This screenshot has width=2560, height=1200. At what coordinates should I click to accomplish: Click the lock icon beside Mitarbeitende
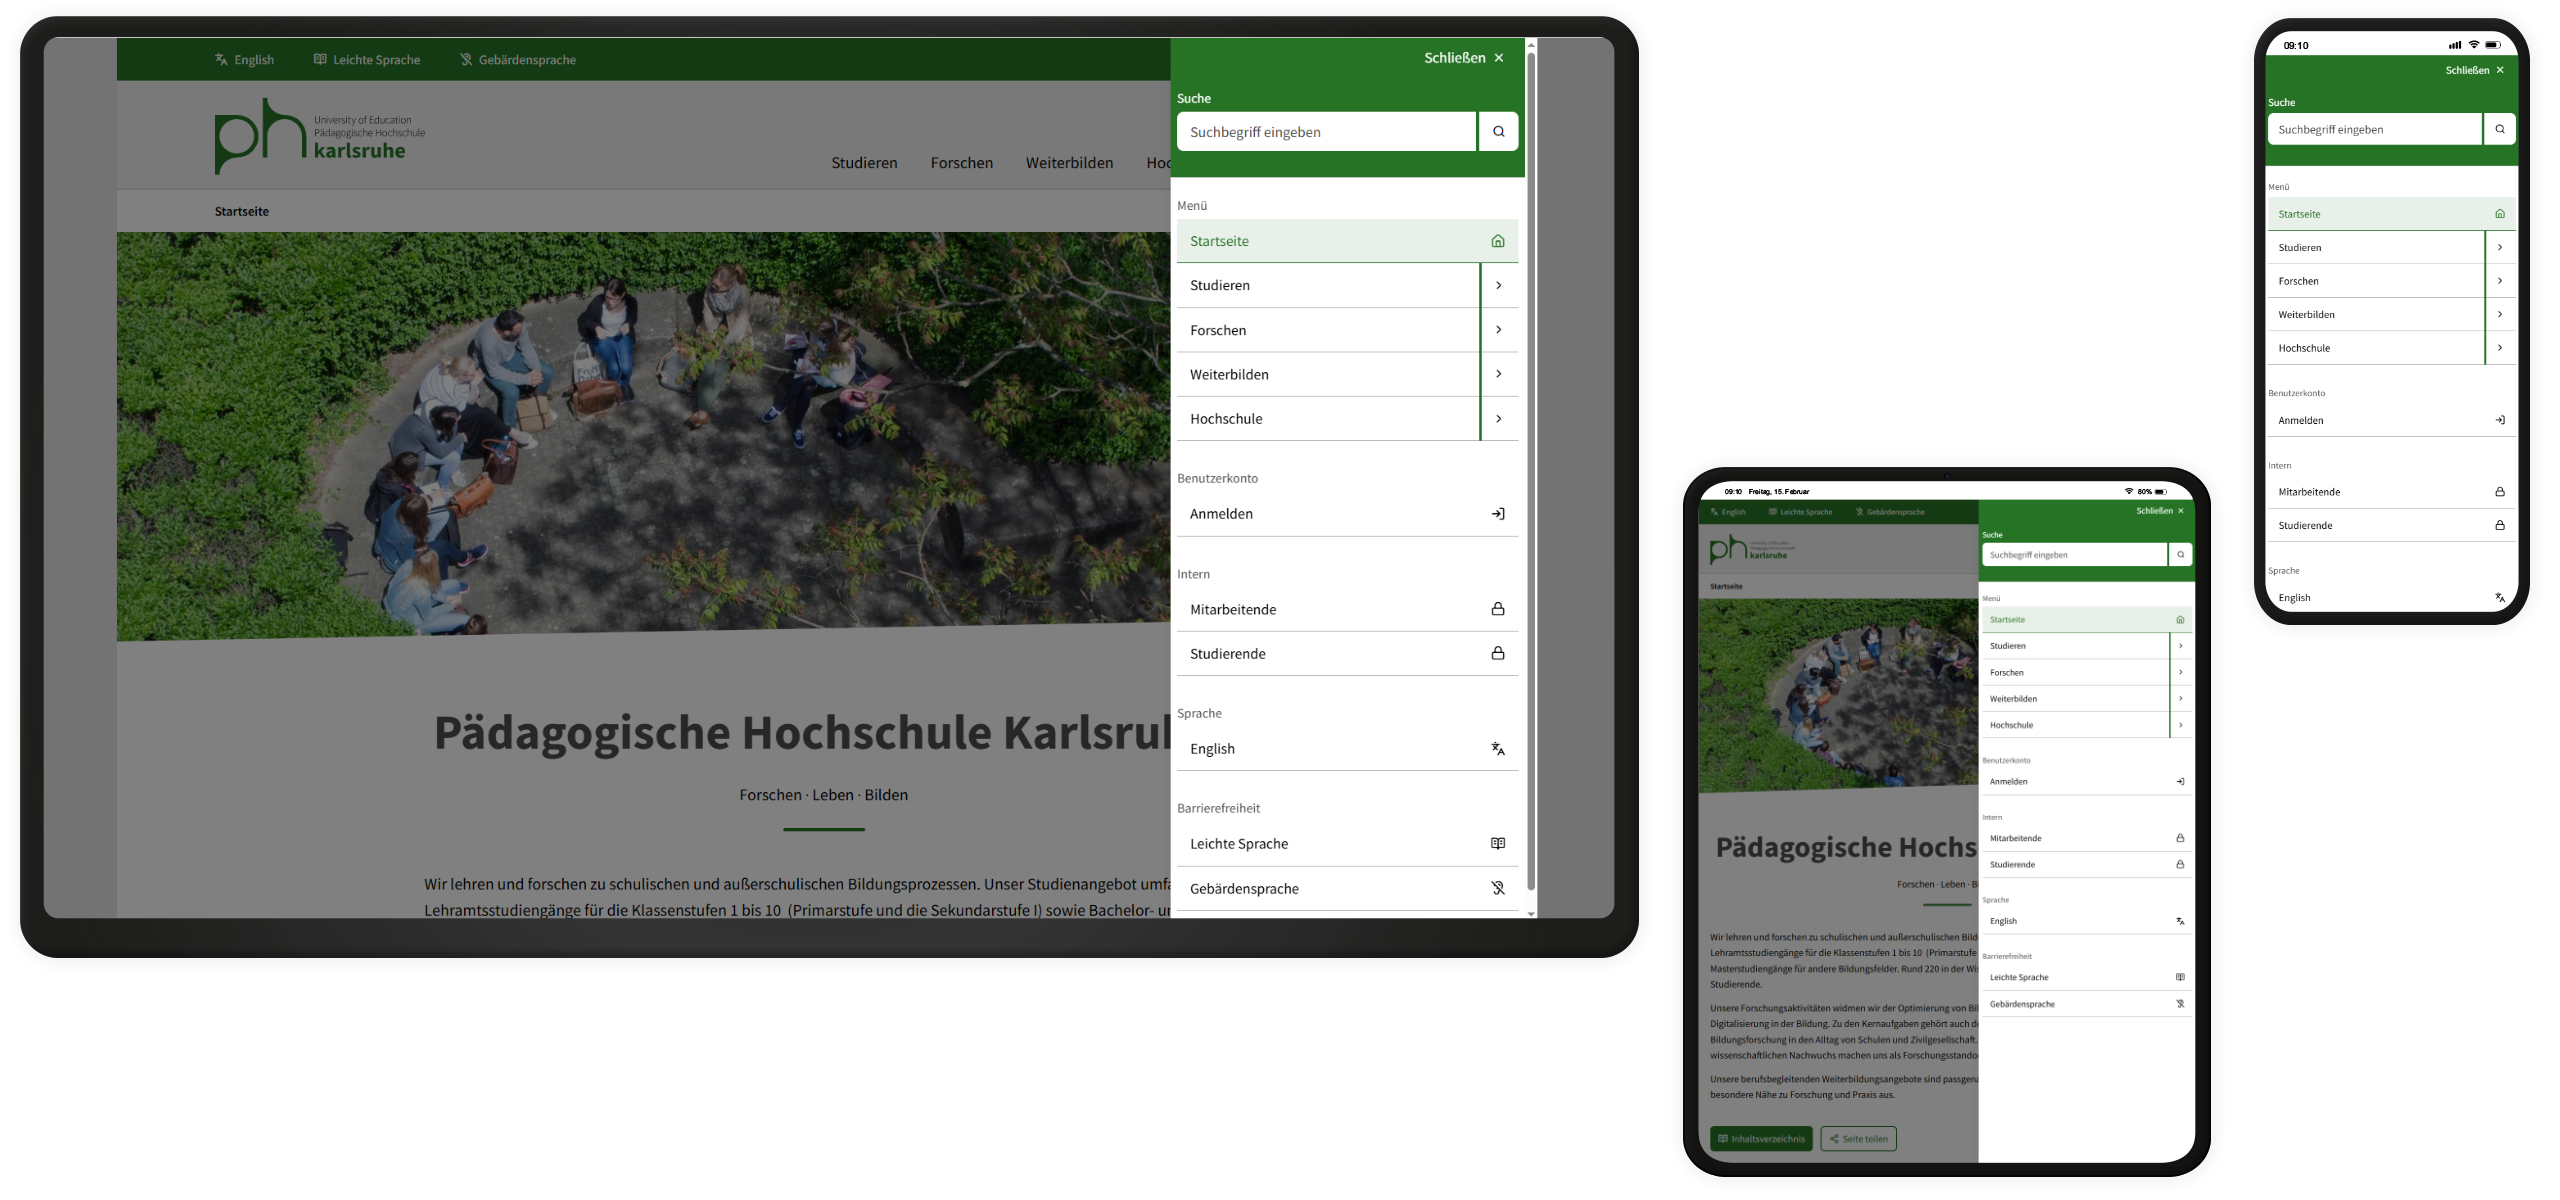(x=1497, y=608)
